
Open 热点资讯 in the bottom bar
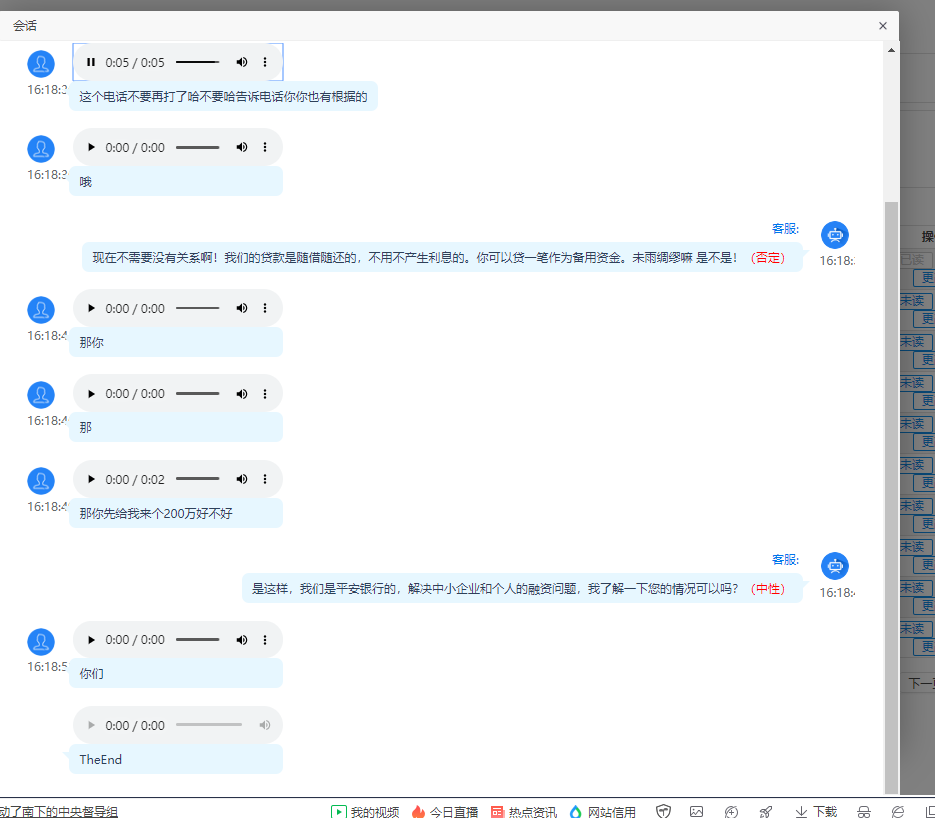point(497,811)
